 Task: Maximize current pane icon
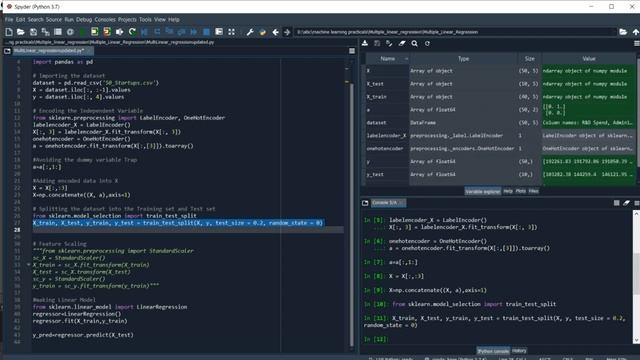point(219,32)
